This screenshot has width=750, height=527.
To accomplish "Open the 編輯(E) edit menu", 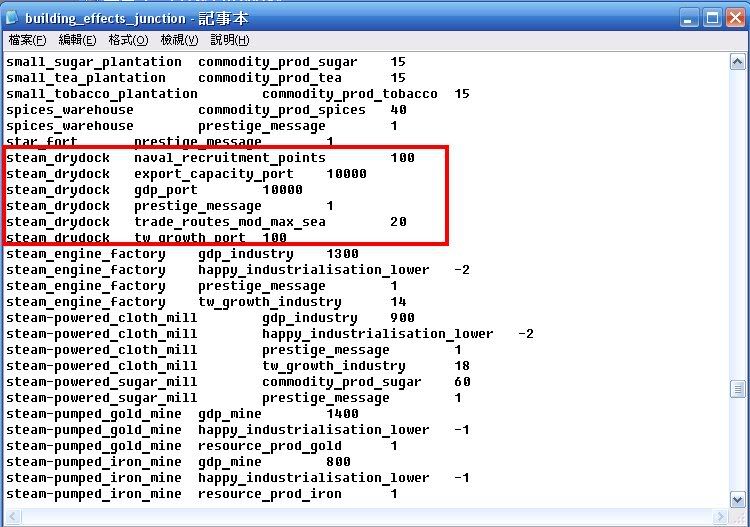I will click(x=77, y=40).
